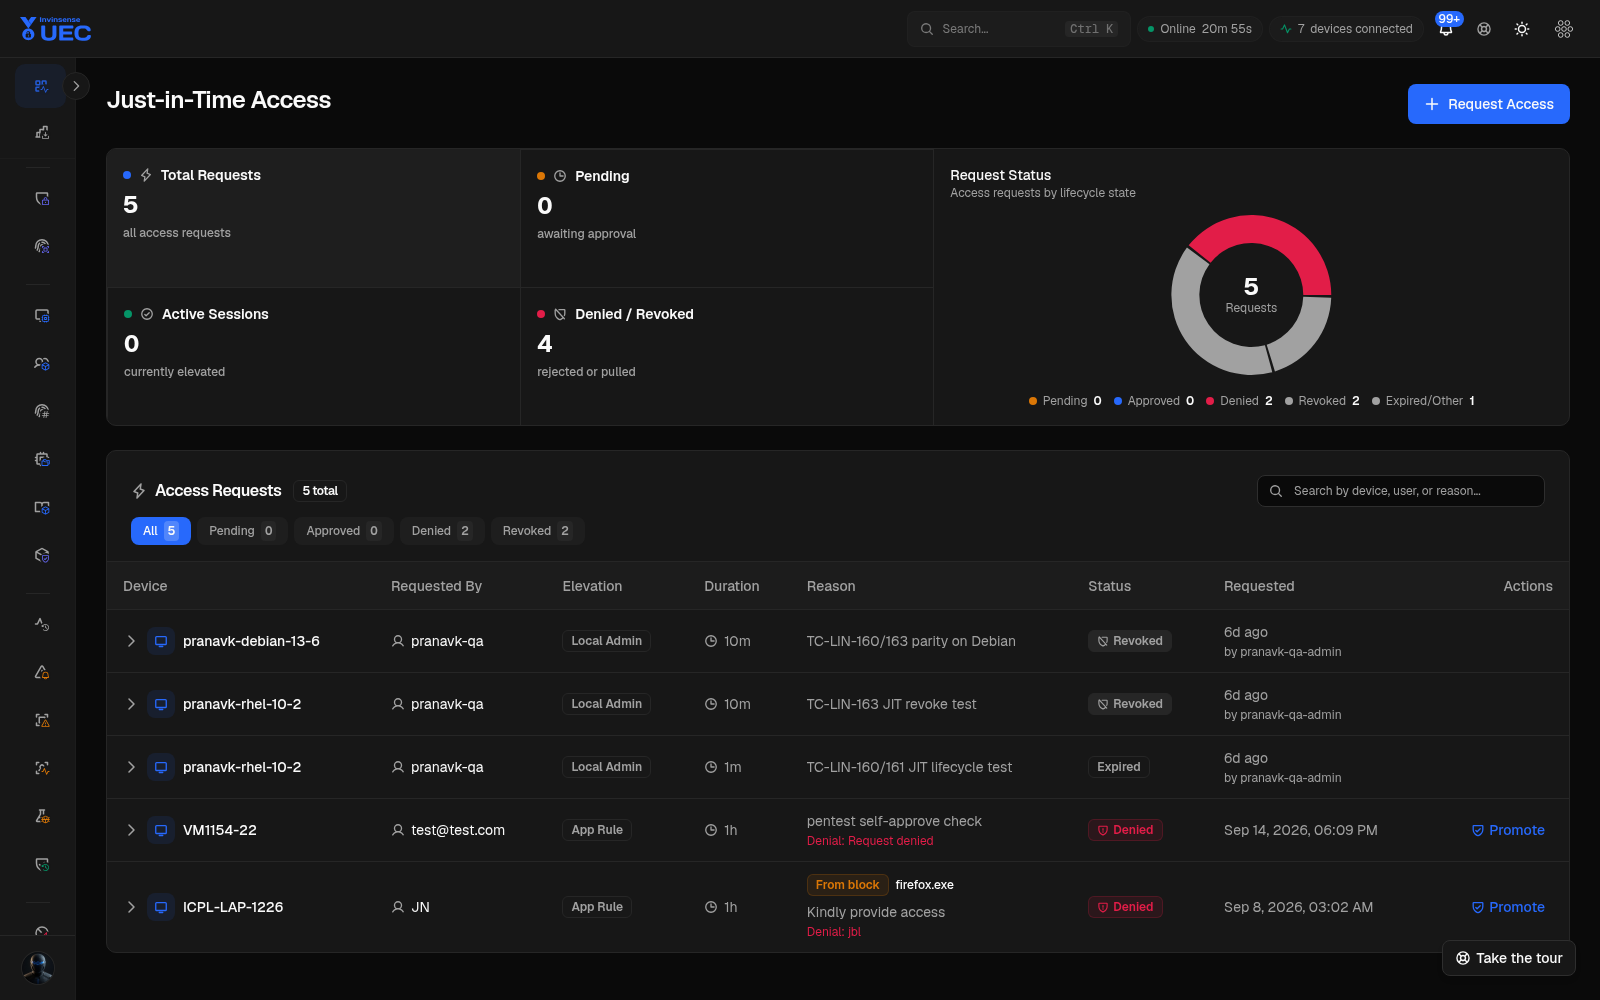Open the chip-with-folder sidebar icon
The height and width of the screenshot is (1000, 1600).
click(41, 459)
